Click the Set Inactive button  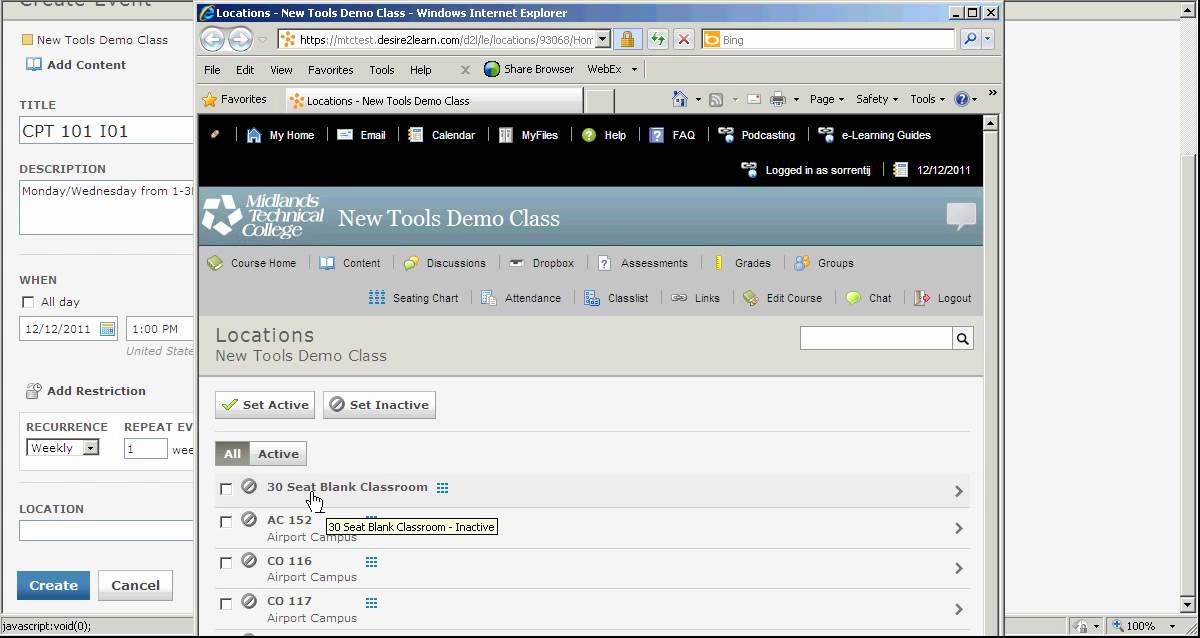tap(379, 405)
